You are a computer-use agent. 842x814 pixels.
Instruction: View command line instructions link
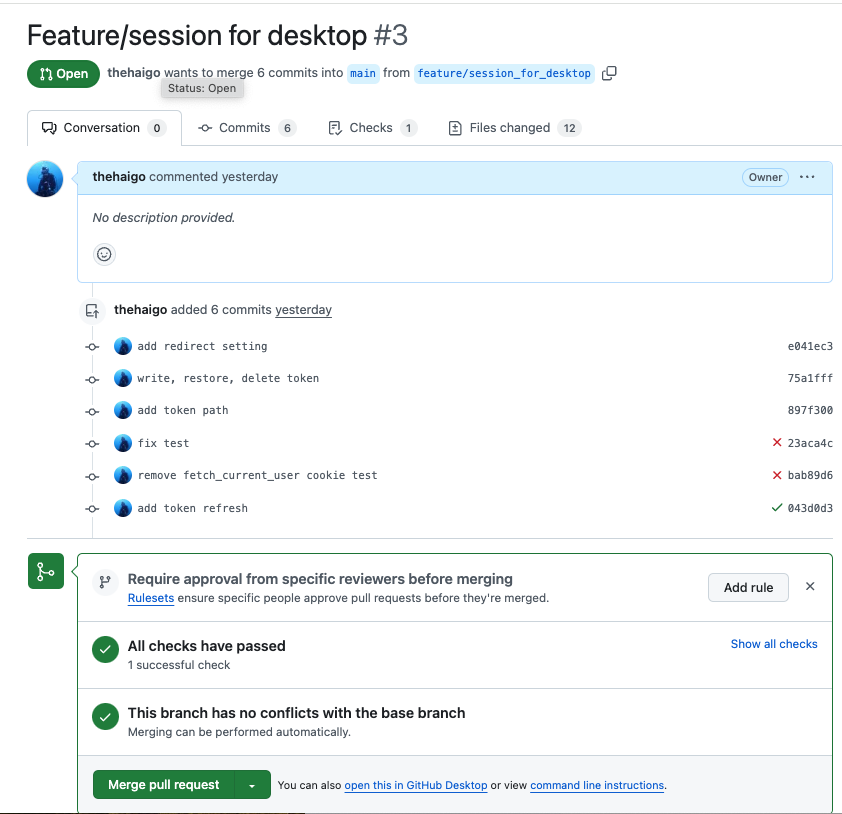pos(597,785)
